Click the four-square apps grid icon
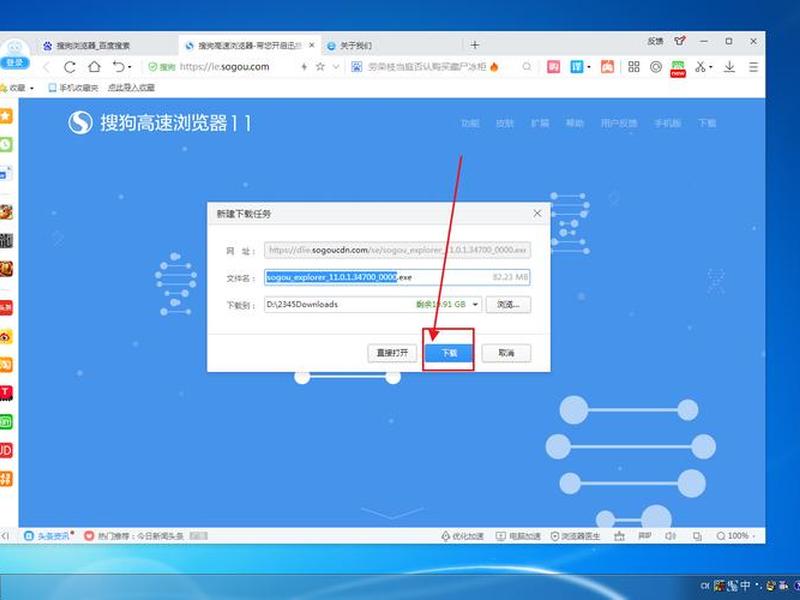 pyautogui.click(x=634, y=67)
